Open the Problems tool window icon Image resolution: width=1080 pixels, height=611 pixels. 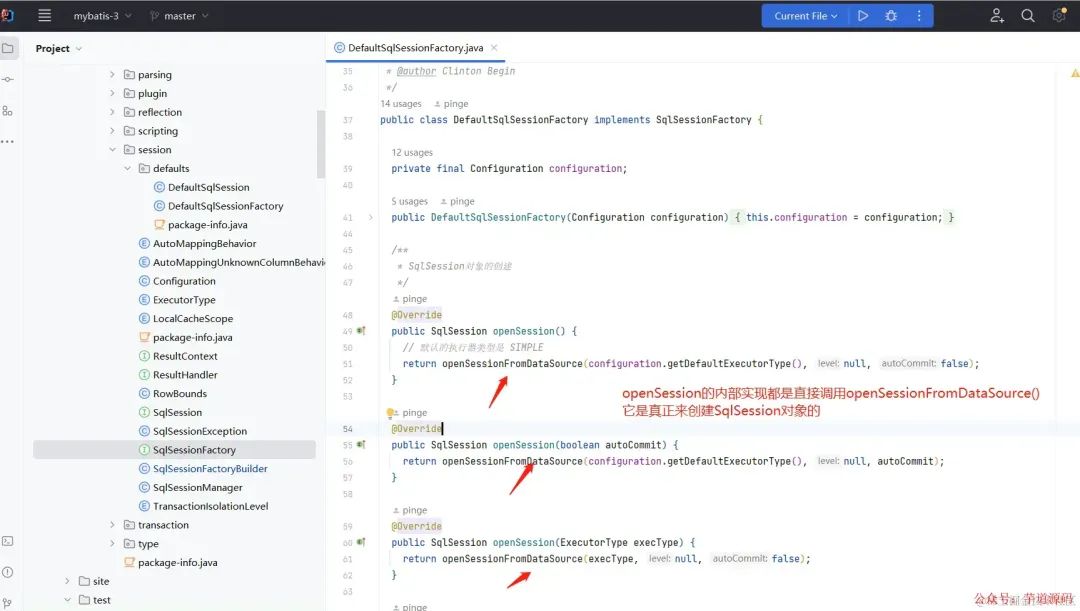tap(8, 572)
